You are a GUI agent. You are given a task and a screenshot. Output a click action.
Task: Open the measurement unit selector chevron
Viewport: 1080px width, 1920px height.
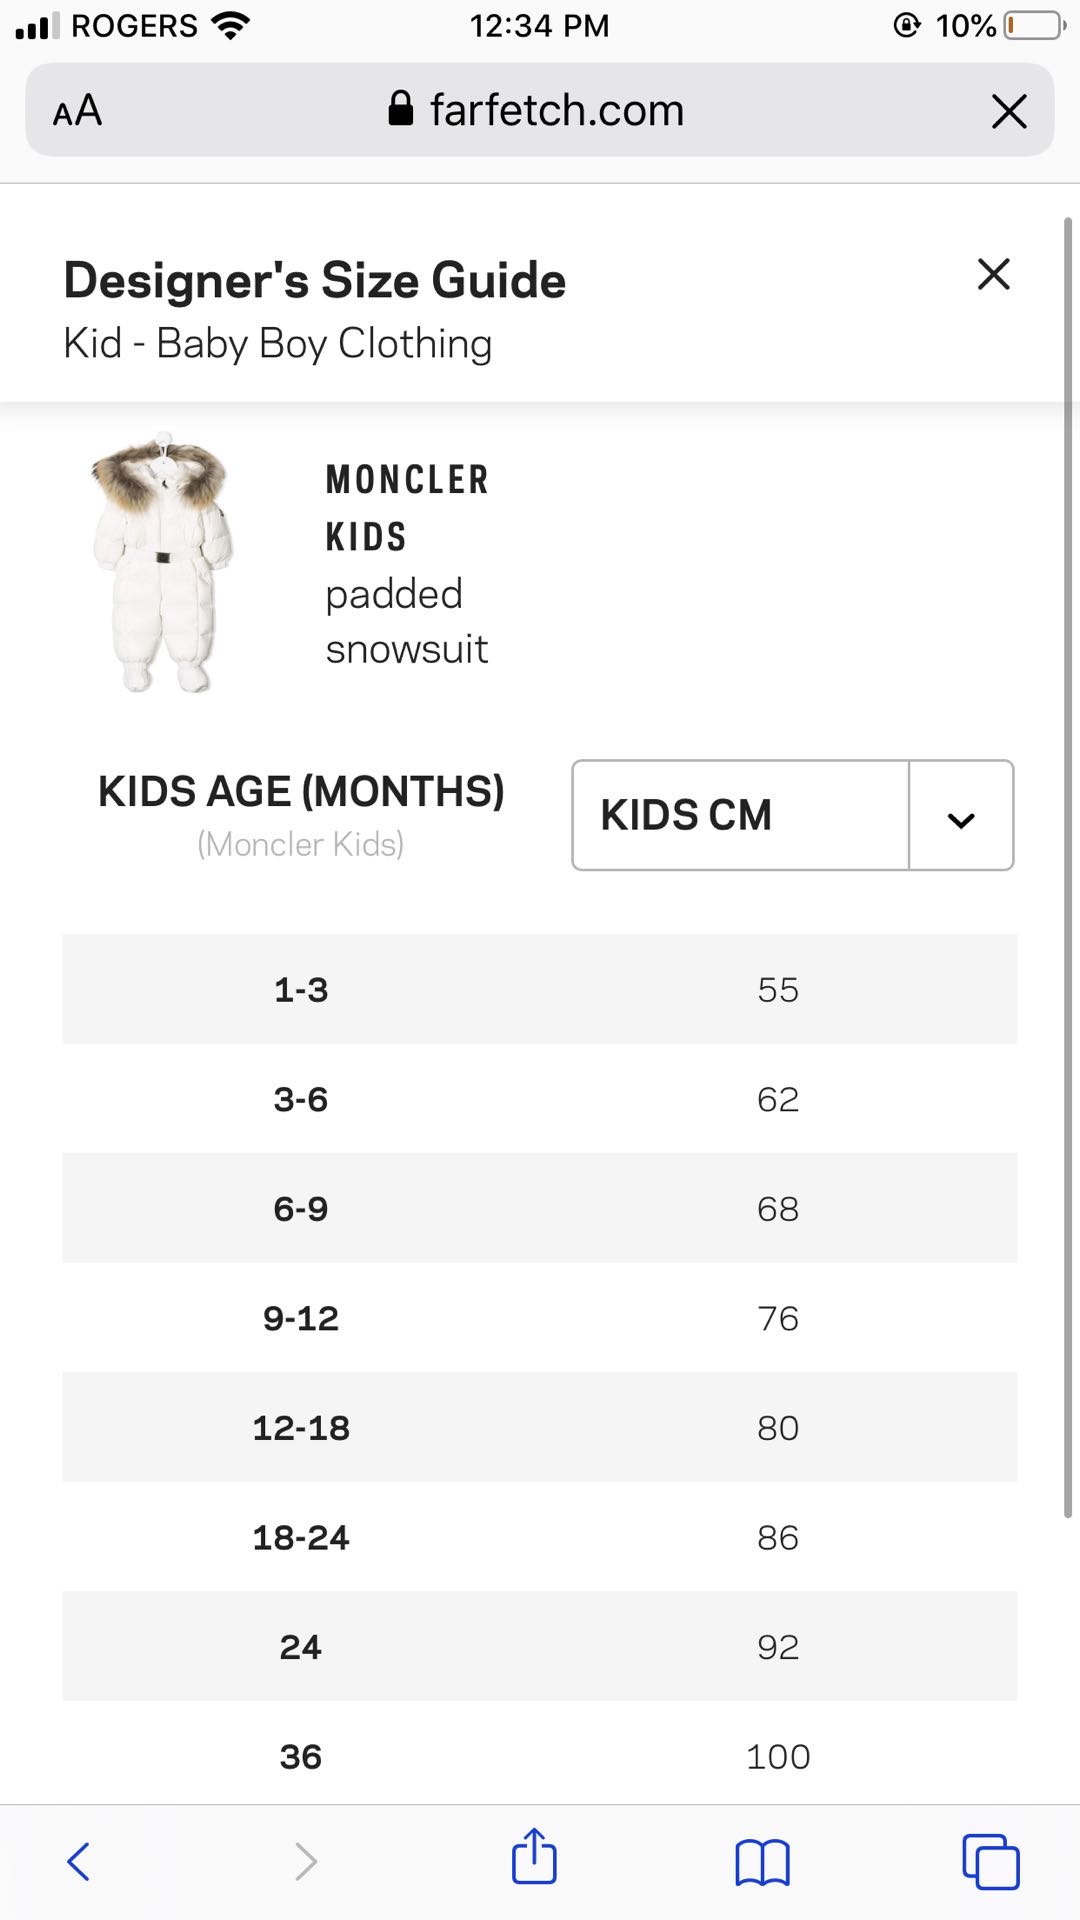tap(961, 818)
